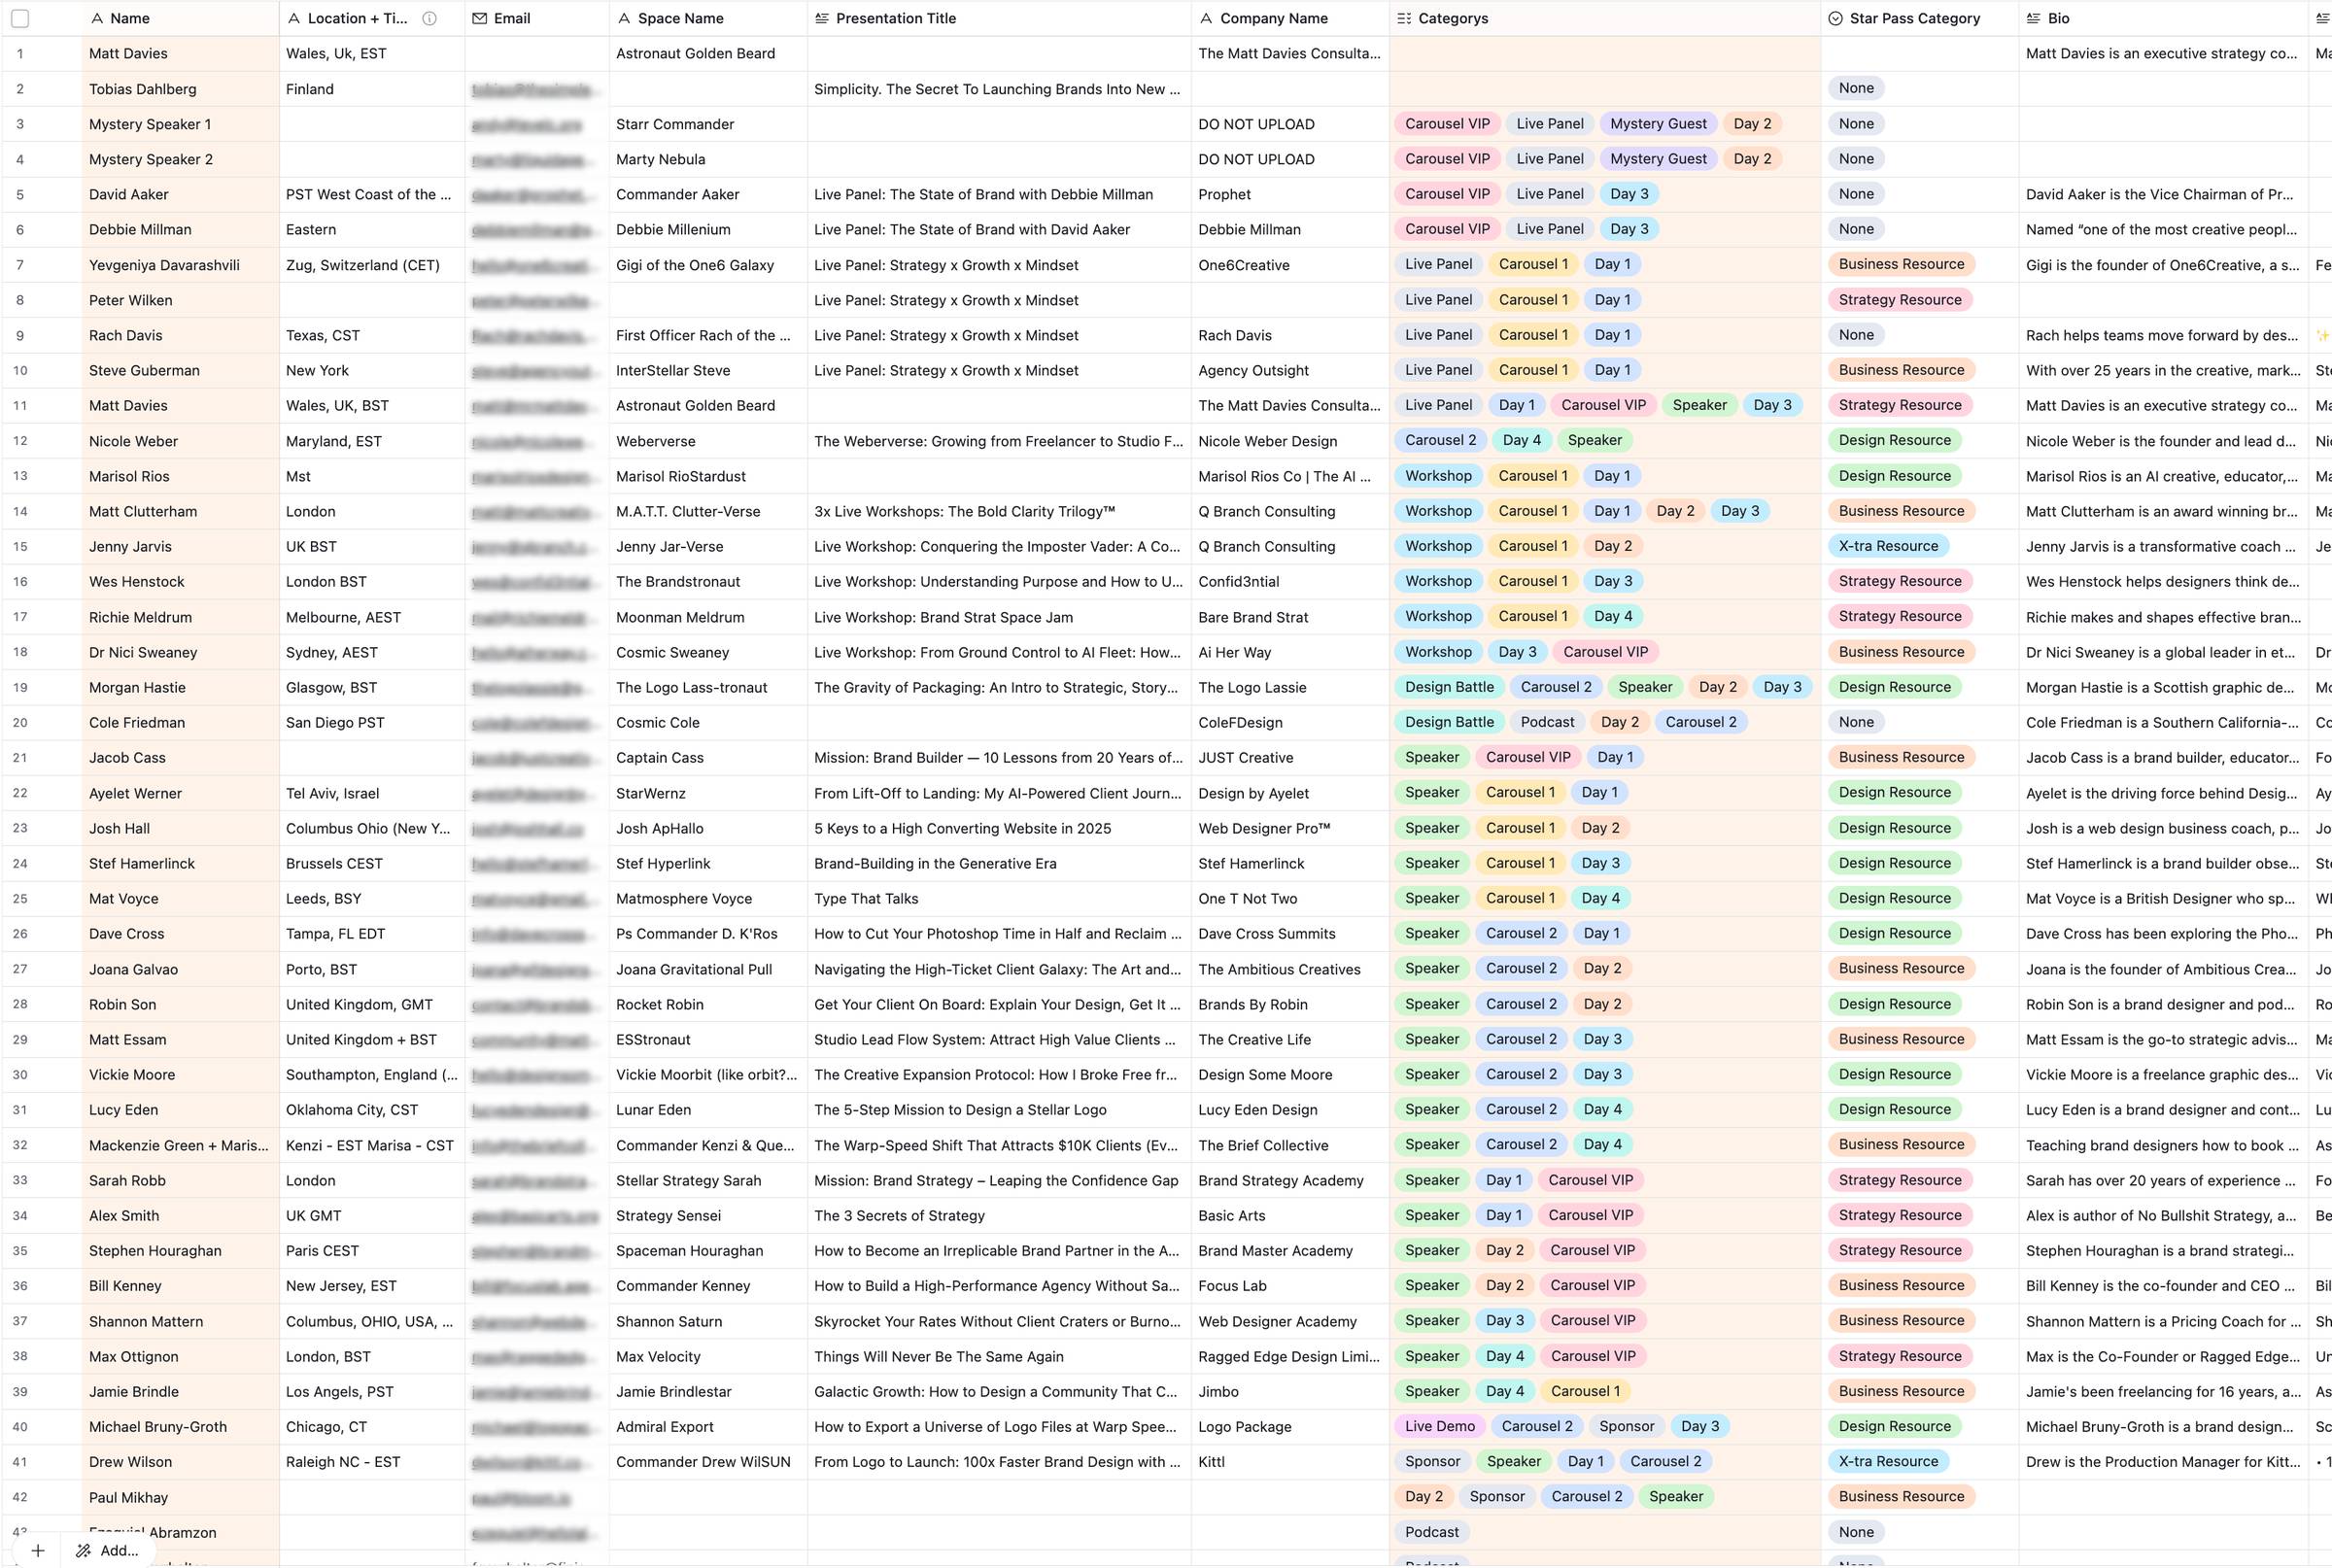The height and width of the screenshot is (1568, 2332).
Task: Click Matt Davies name in row 1
Action: (x=128, y=54)
